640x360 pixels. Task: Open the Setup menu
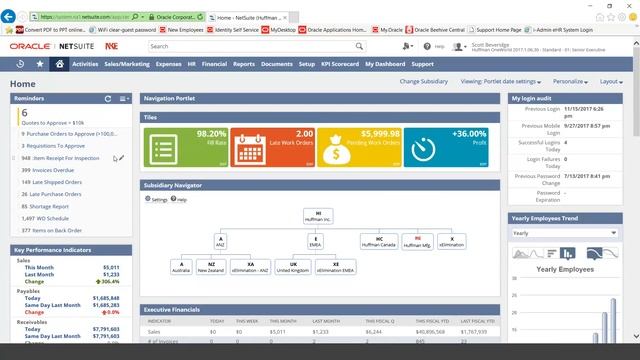tap(307, 64)
